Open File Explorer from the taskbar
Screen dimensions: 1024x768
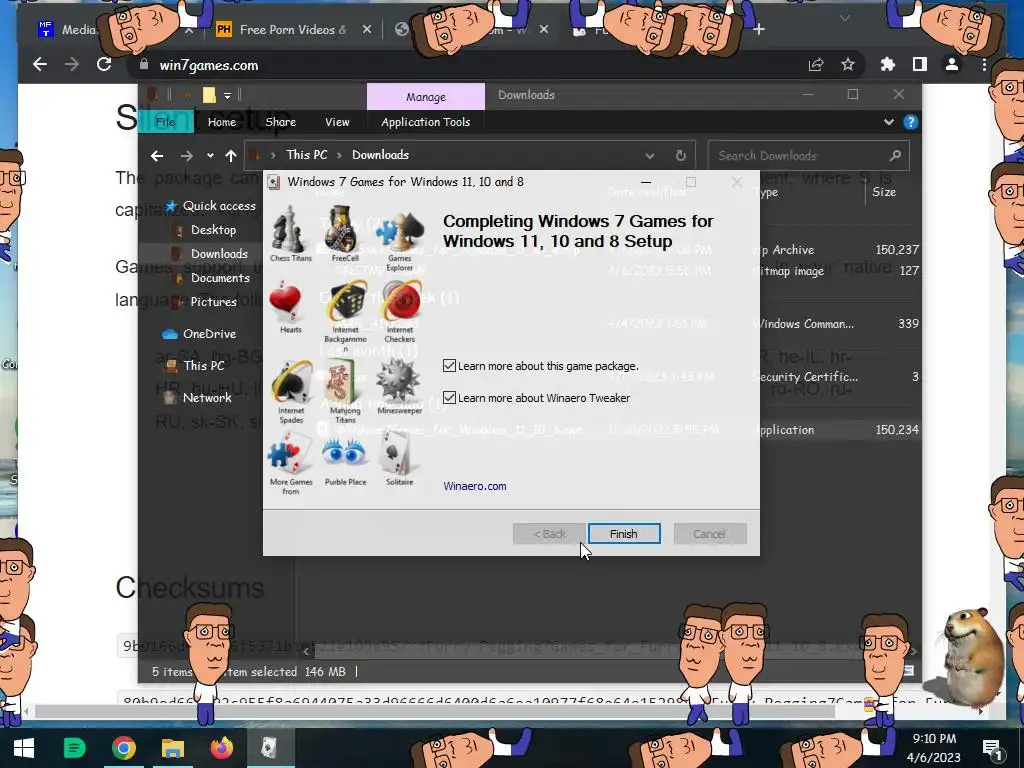[x=173, y=748]
